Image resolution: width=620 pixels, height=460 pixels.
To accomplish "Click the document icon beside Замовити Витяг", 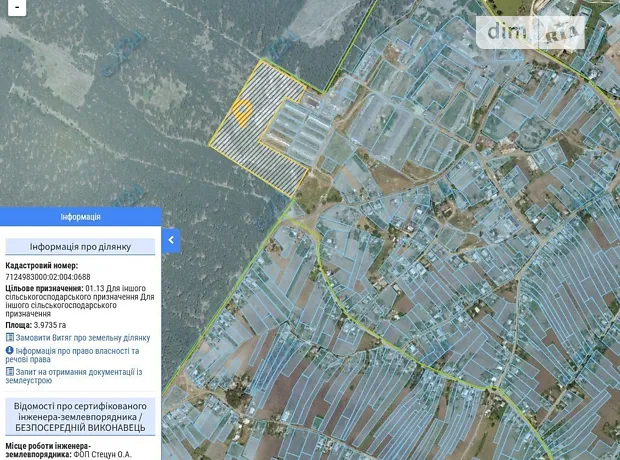I will point(9,338).
